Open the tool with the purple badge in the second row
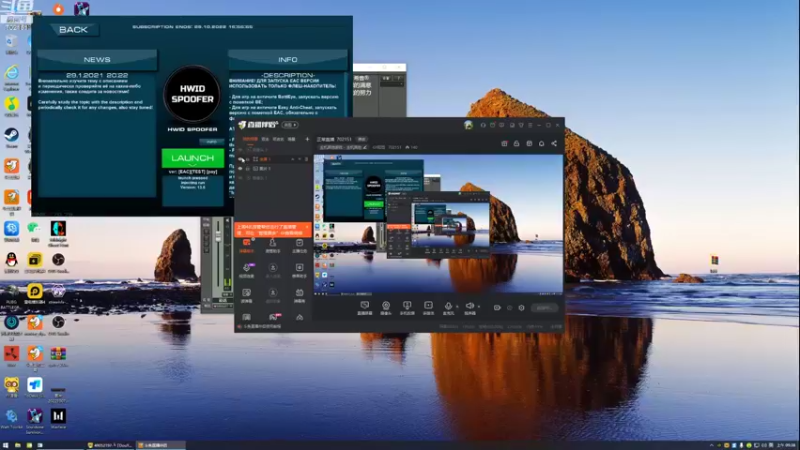Image resolution: width=800 pixels, height=450 pixels. pyautogui.click(x=247, y=270)
